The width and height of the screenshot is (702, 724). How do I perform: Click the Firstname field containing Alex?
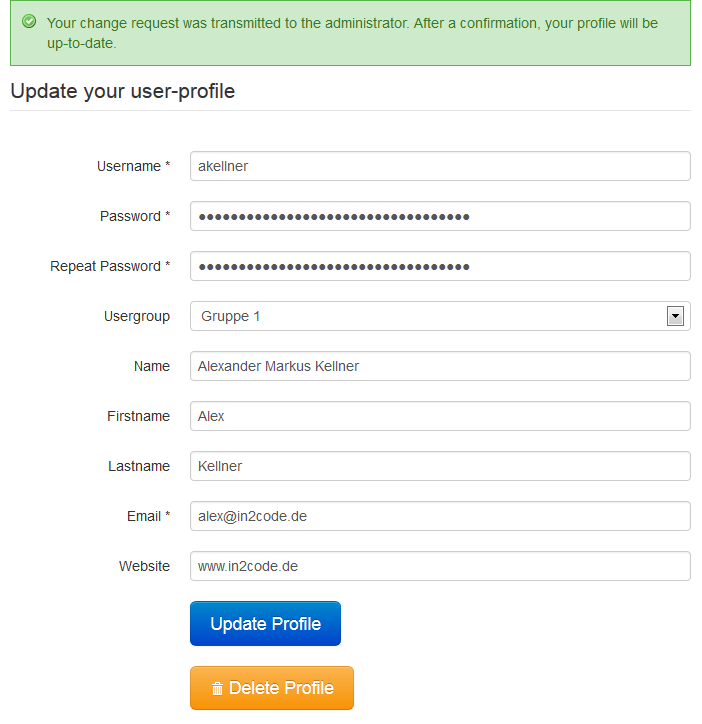tap(440, 416)
